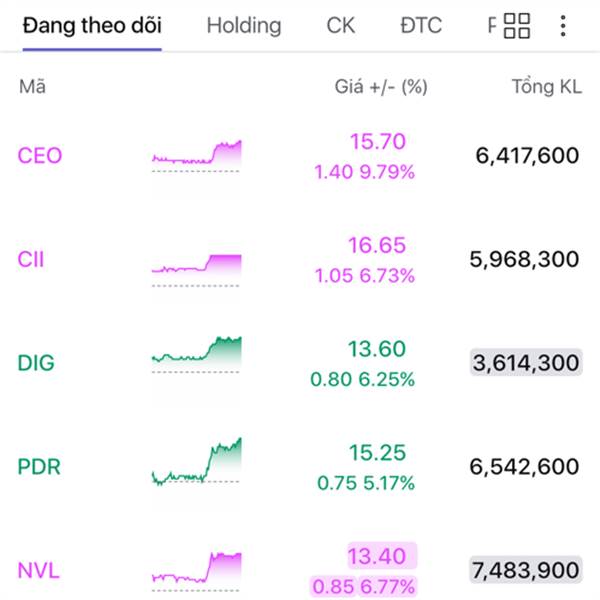600x600 pixels.
Task: Open the ĐTC tab
Action: coord(420,26)
